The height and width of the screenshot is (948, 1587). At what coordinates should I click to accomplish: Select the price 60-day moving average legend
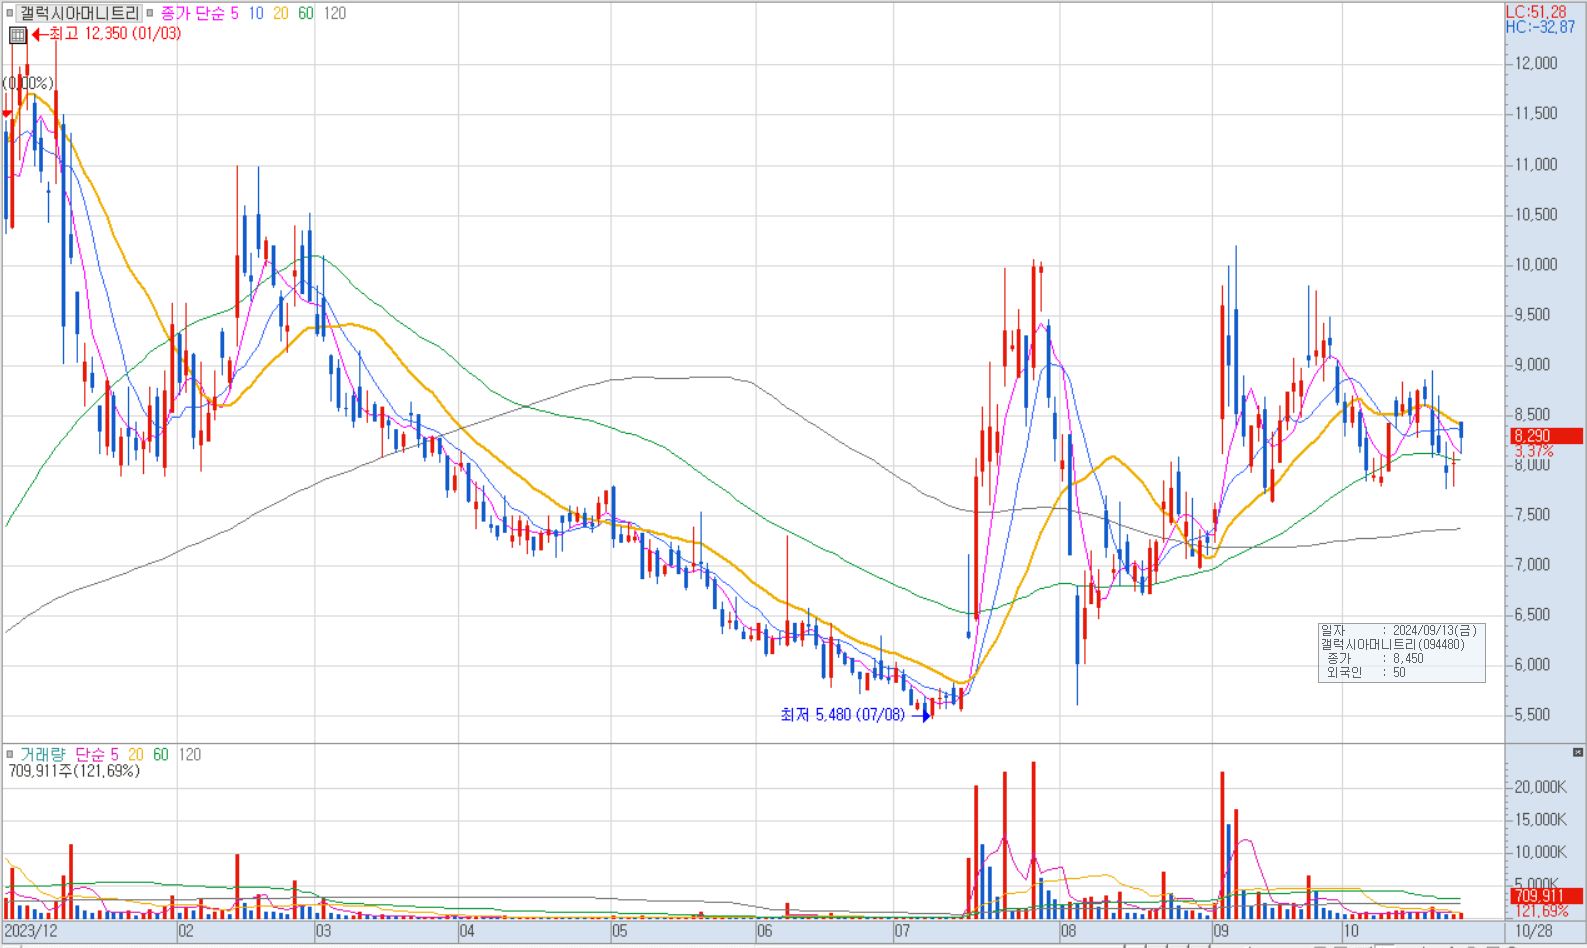tap(306, 13)
